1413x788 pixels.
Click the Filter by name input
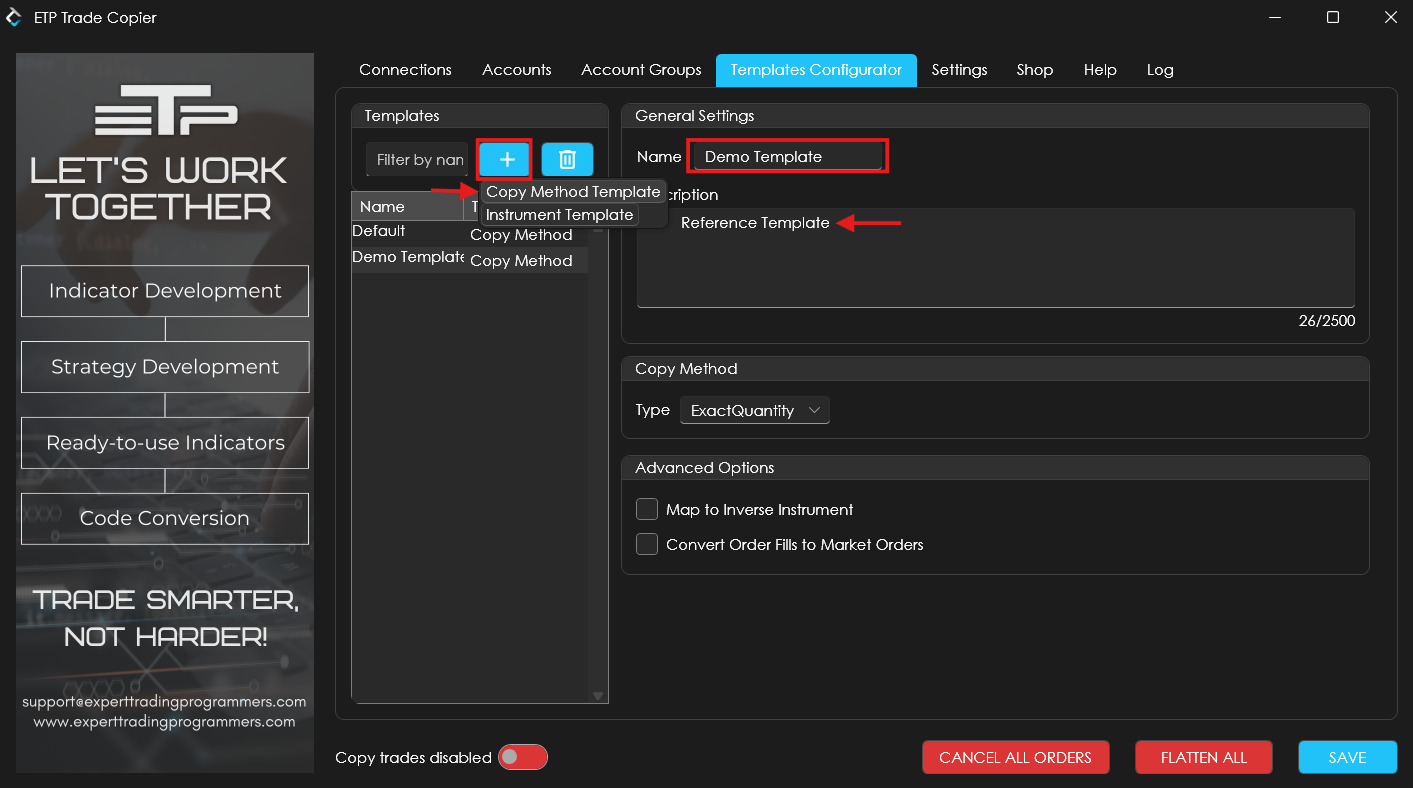[417, 159]
